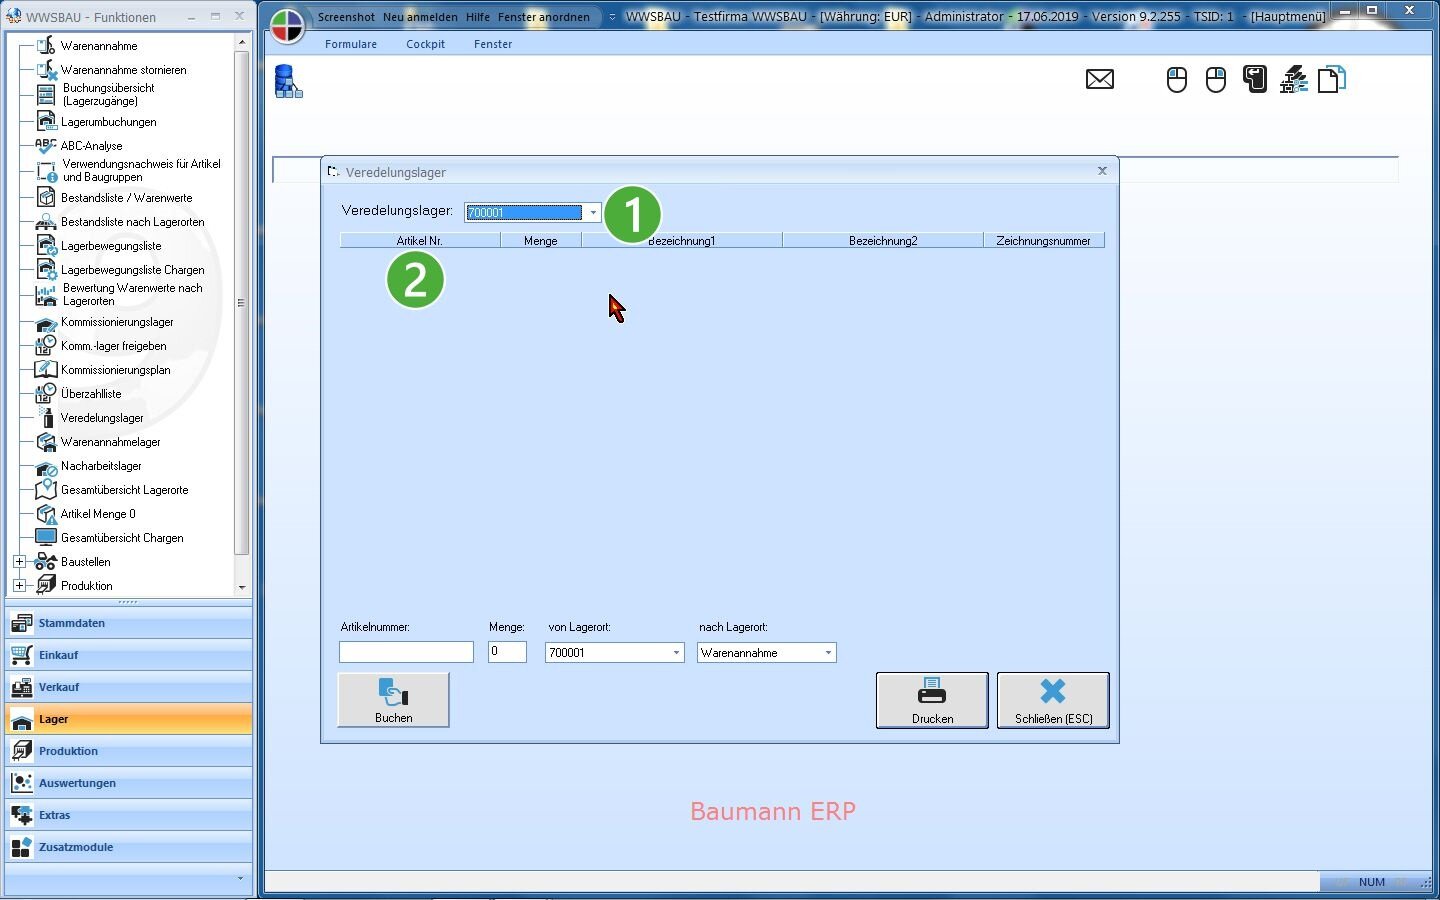The width and height of the screenshot is (1440, 900).
Task: Click the black scroll document icon
Action: pyautogui.click(x=1255, y=79)
